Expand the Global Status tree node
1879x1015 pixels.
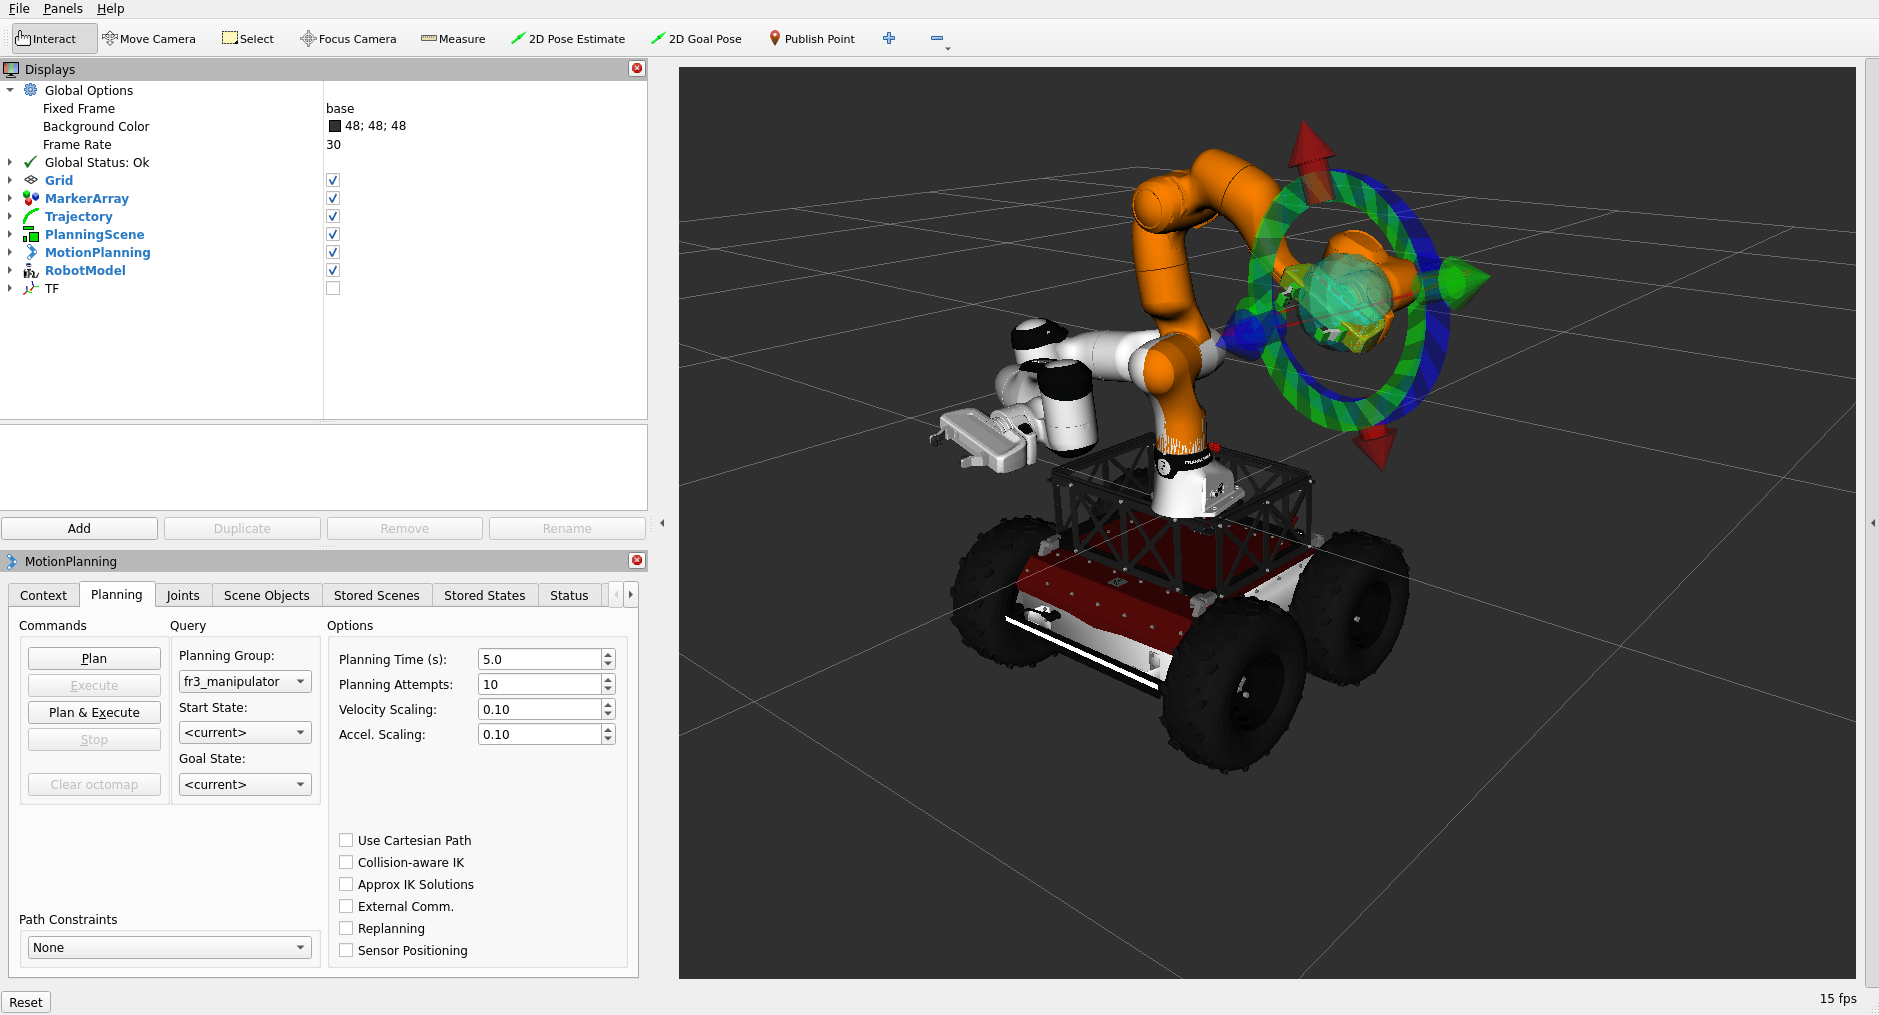click(x=10, y=162)
